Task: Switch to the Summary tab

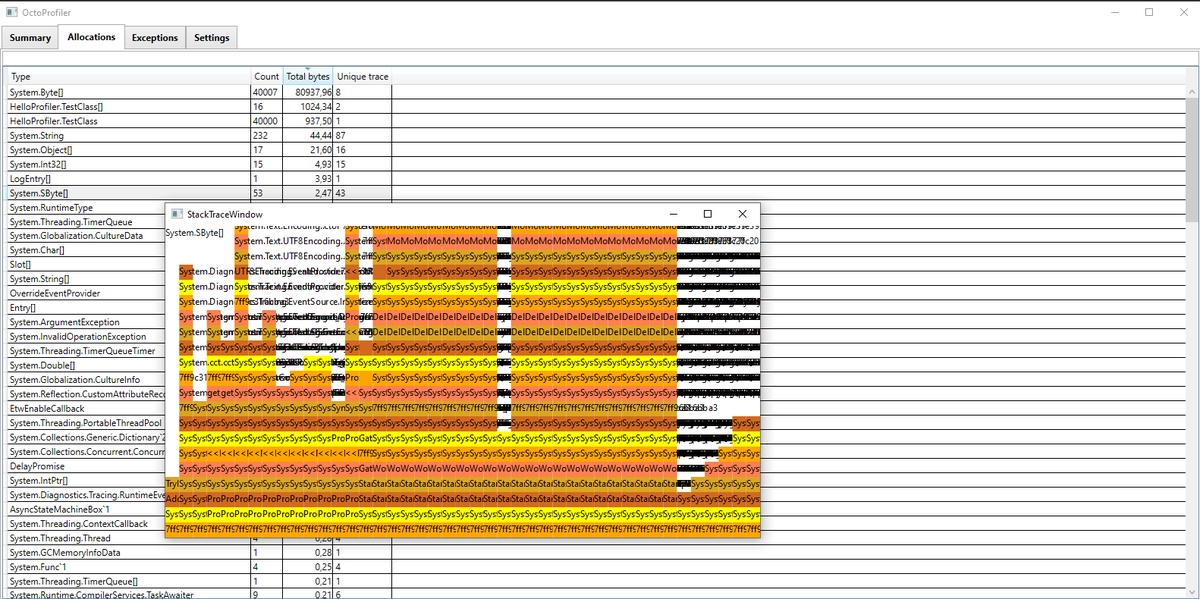Action: [31, 38]
